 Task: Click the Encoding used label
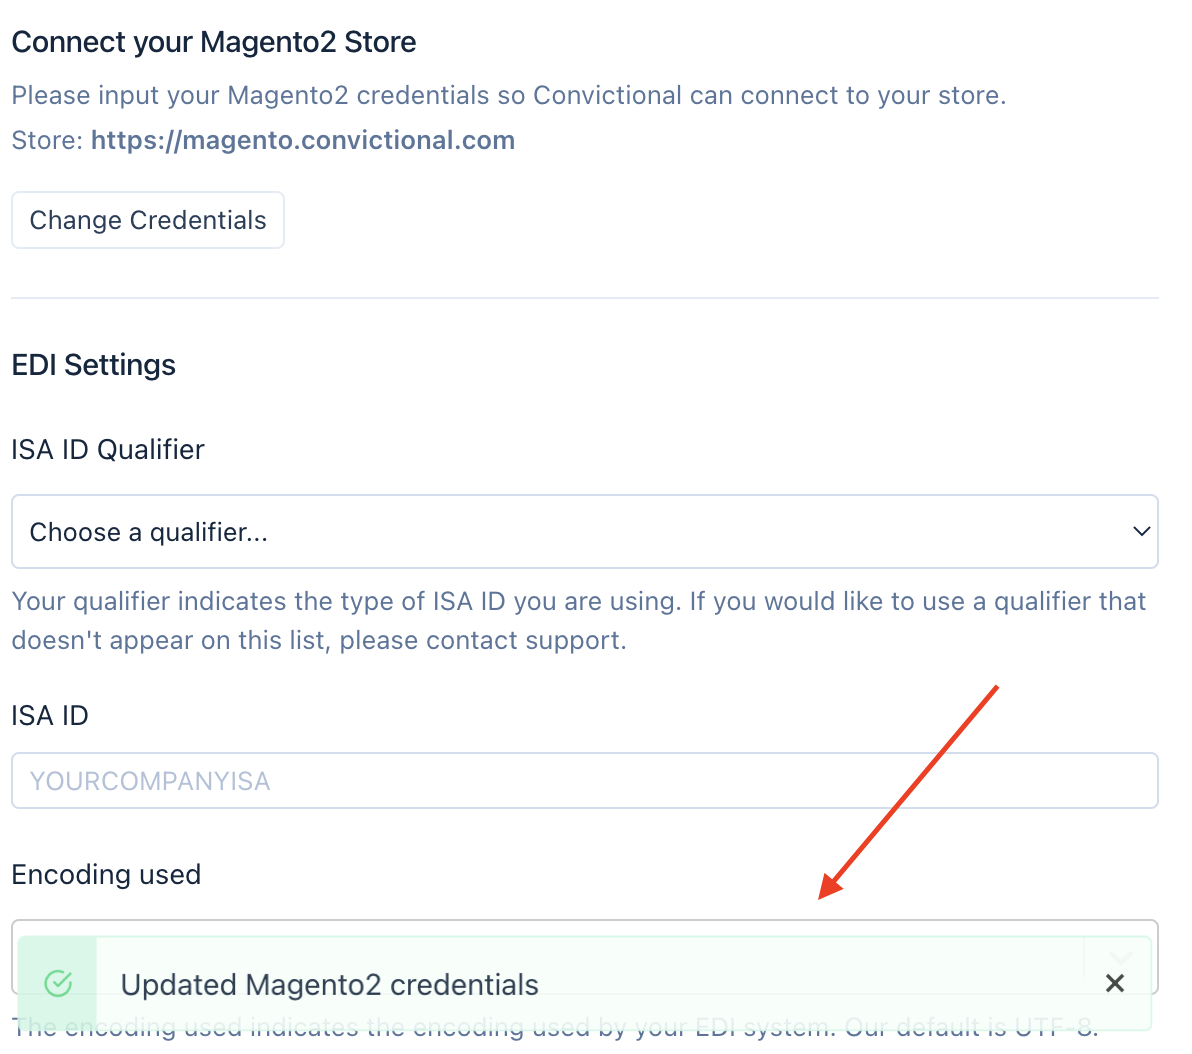point(106,875)
